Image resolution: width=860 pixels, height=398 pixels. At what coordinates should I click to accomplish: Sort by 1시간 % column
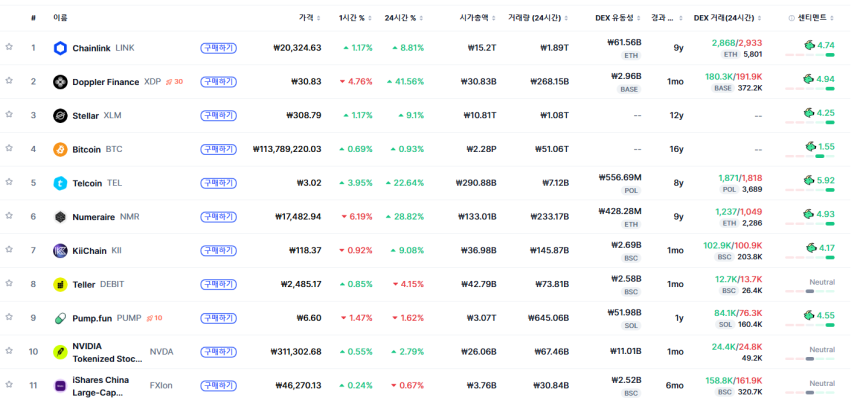click(x=355, y=18)
